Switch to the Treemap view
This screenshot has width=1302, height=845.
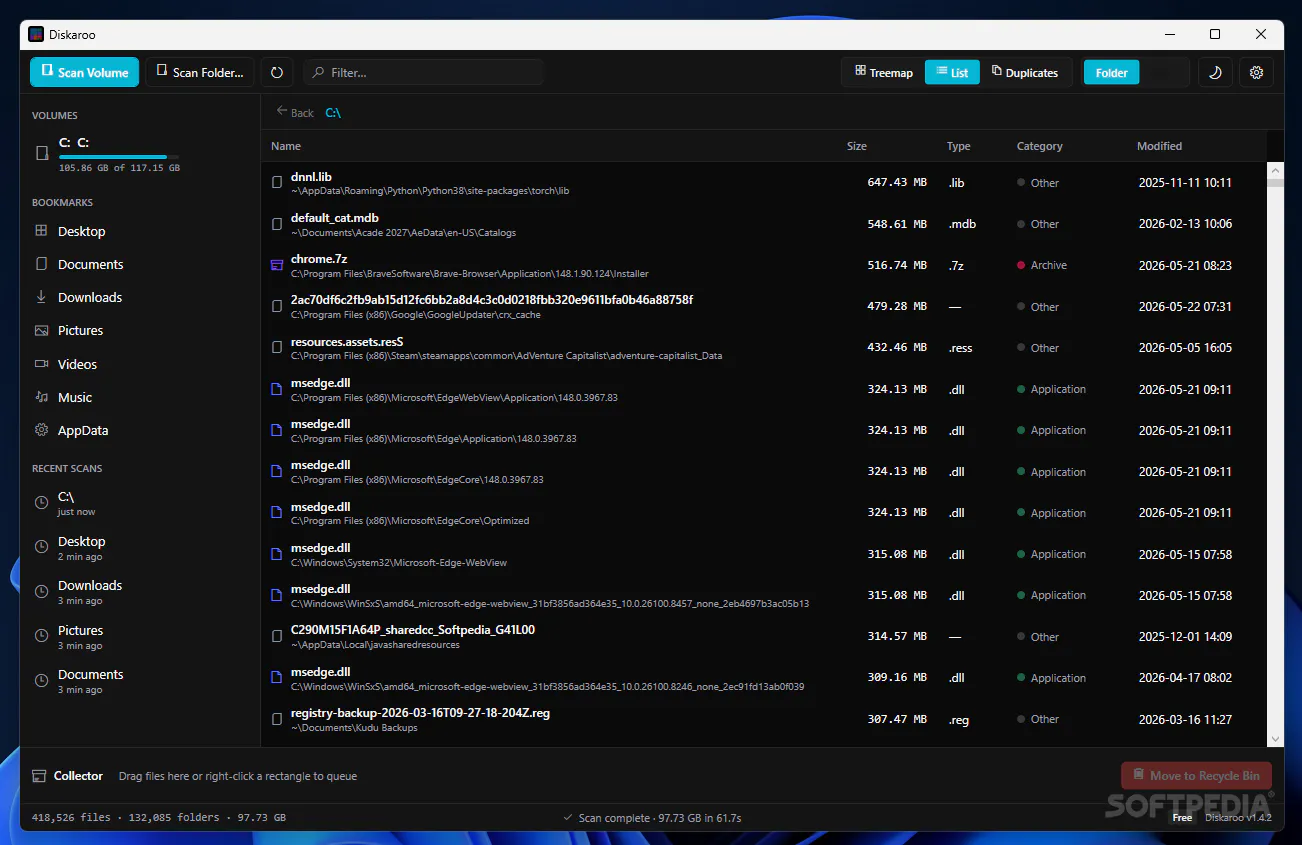[x=884, y=72]
